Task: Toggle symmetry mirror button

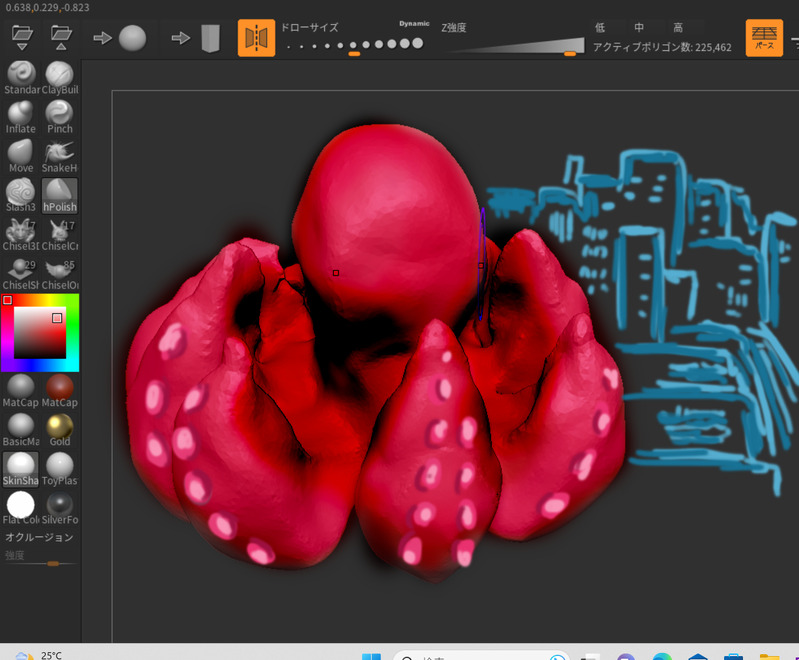Action: (x=256, y=38)
